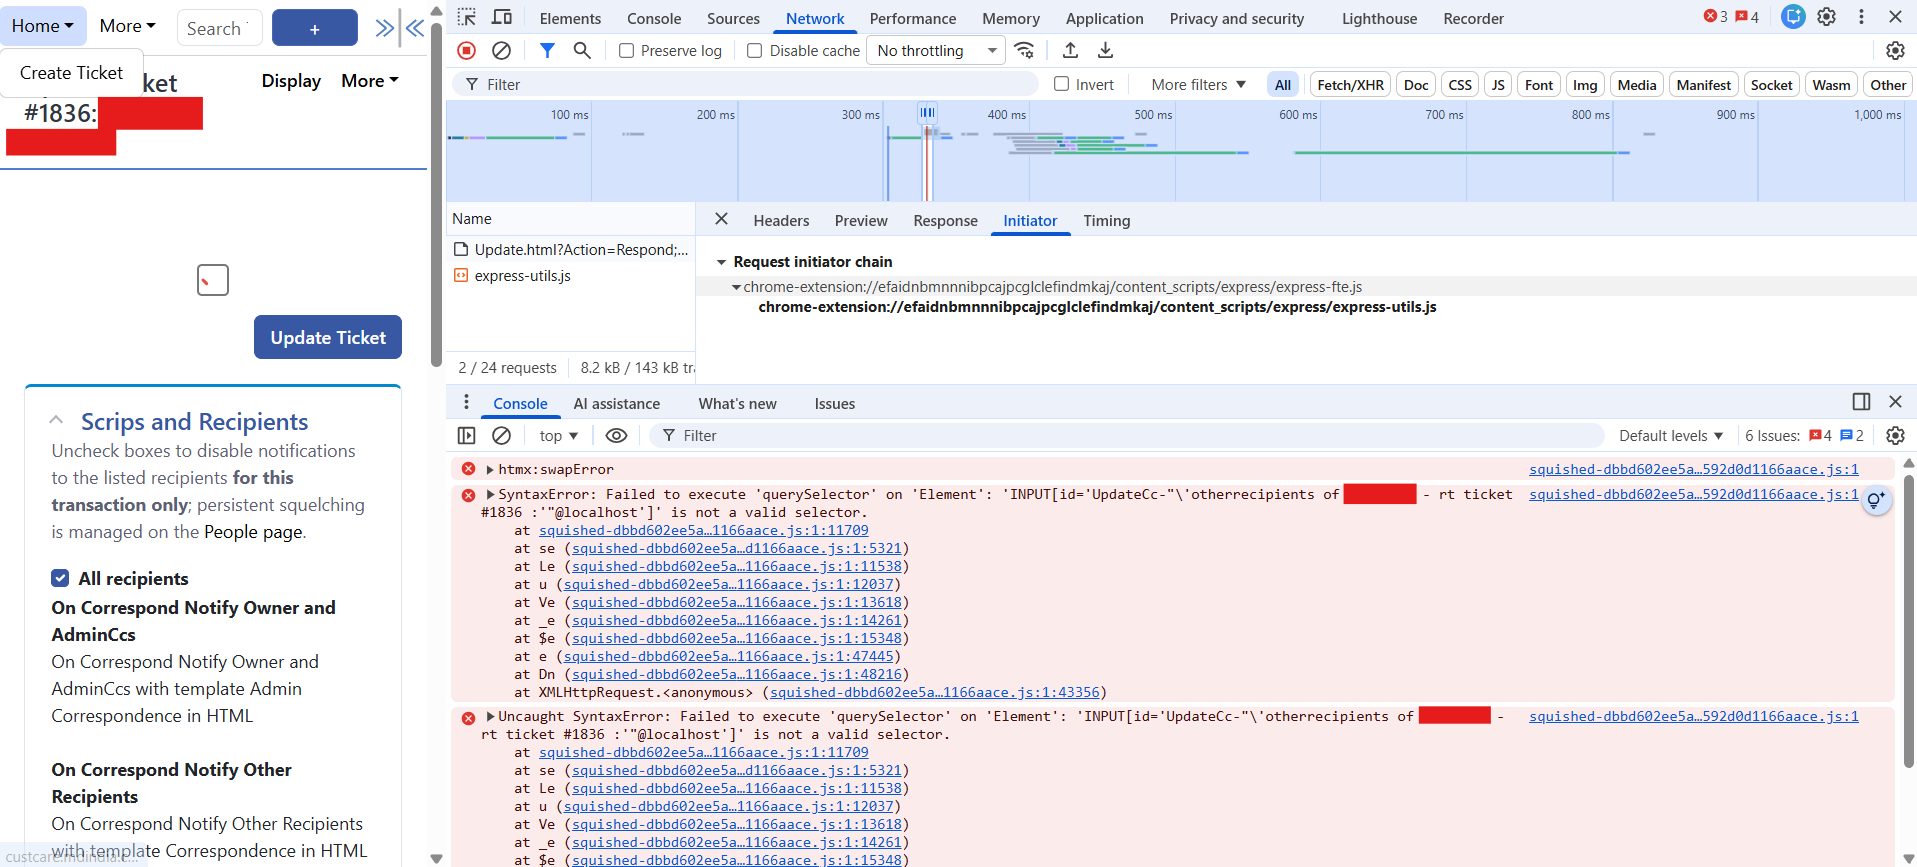The image size is (1917, 867).
Task: Open the People page link
Action: tap(253, 532)
